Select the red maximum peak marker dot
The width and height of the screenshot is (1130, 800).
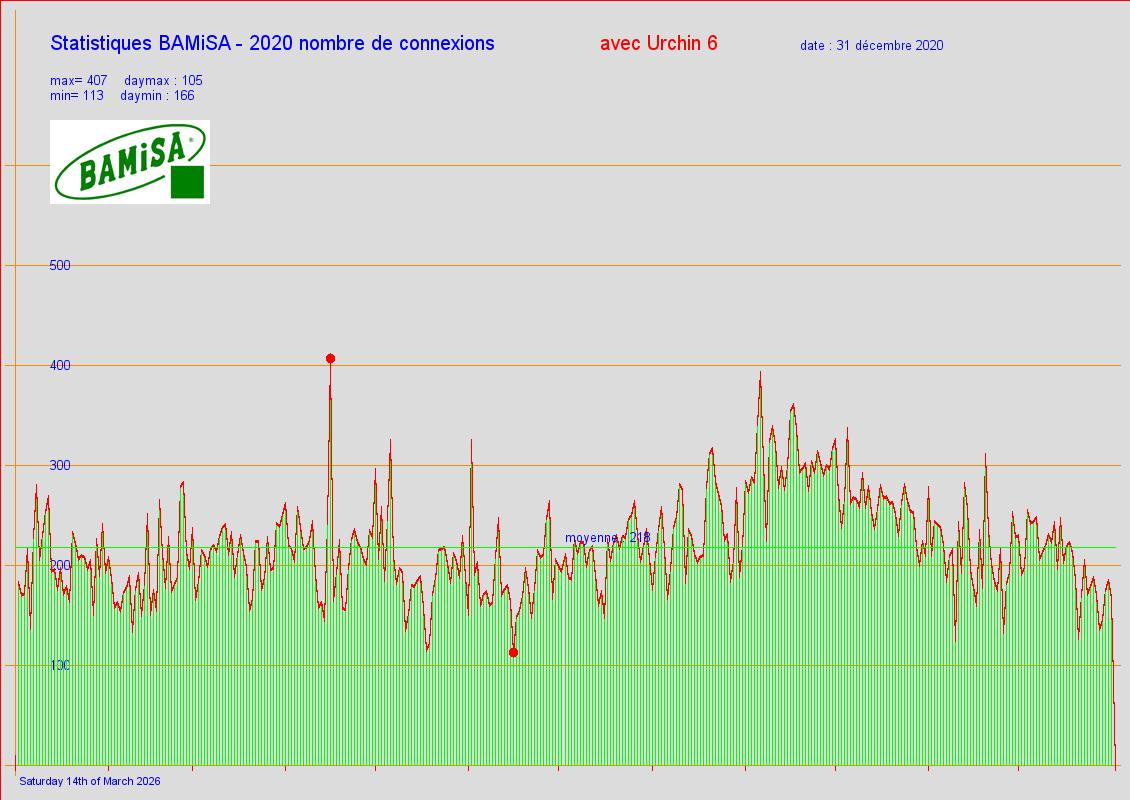pos(330,358)
